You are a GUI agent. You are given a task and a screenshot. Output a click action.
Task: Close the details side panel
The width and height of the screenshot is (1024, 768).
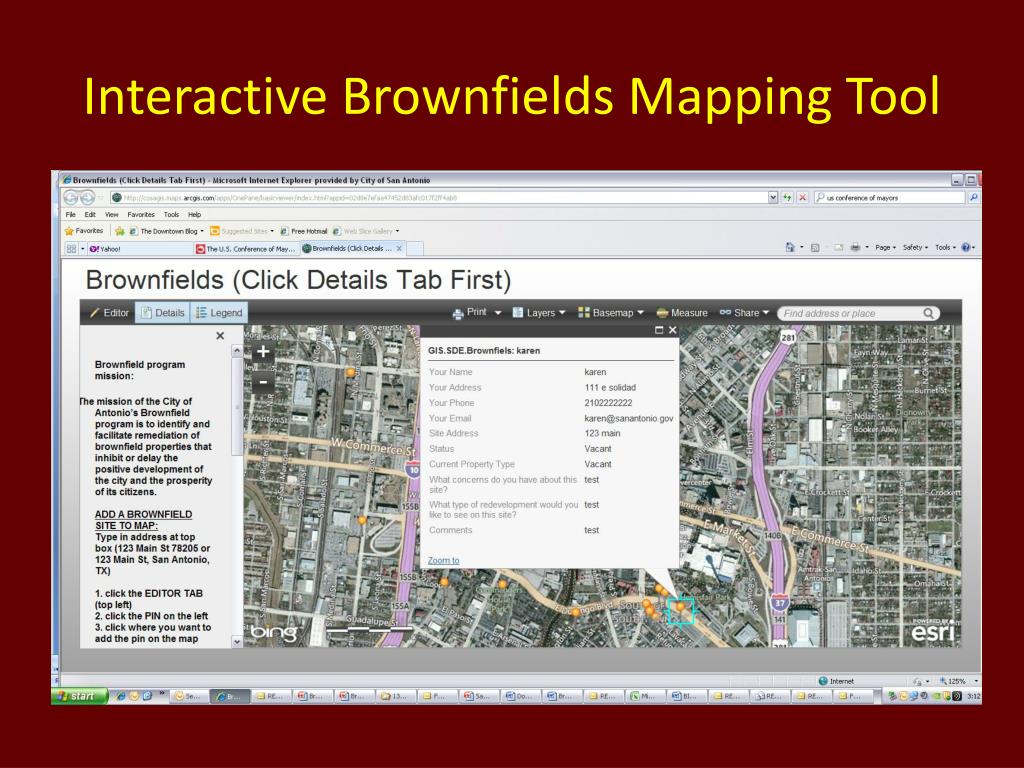pos(220,337)
